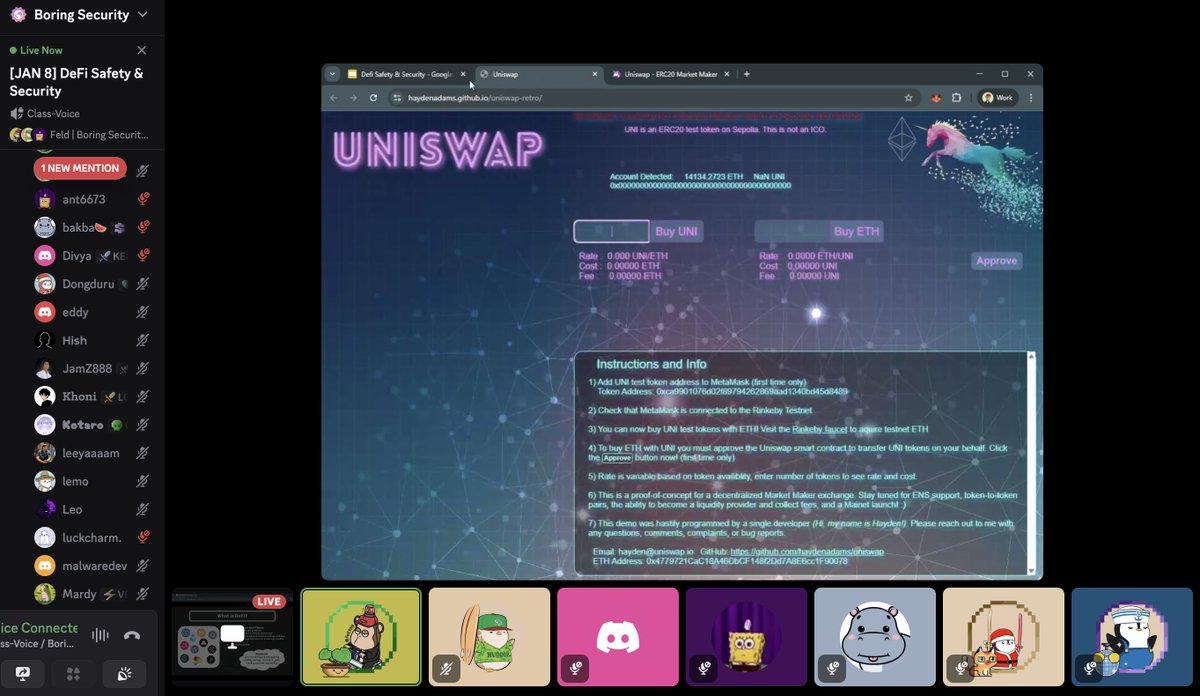Select the SpongeBob participant tile
The height and width of the screenshot is (696, 1200).
746,636
